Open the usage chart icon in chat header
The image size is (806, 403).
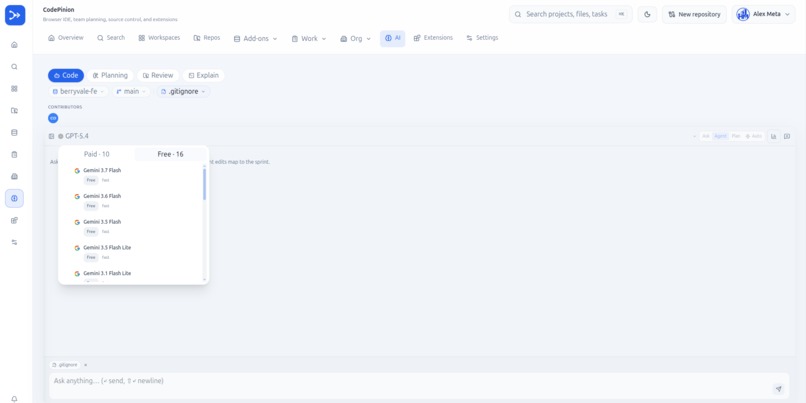coord(774,136)
